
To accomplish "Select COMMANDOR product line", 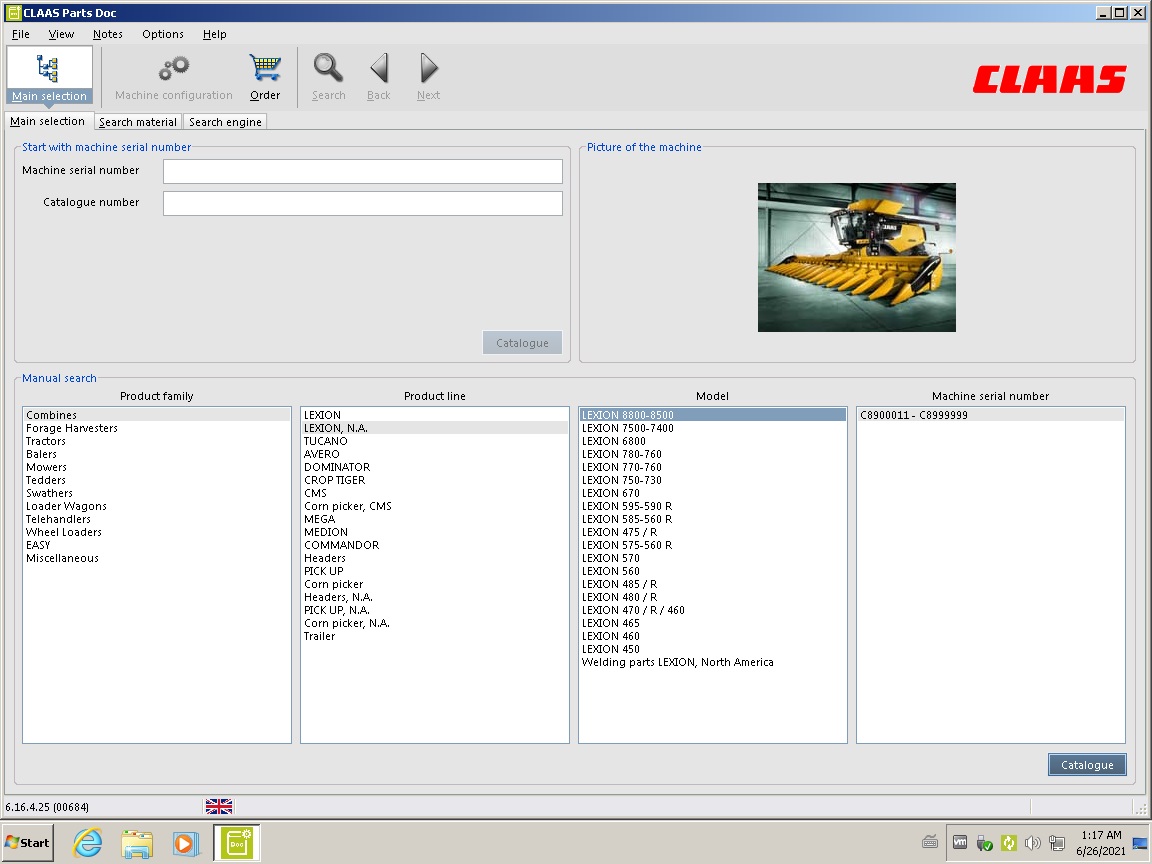I will click(434, 545).
